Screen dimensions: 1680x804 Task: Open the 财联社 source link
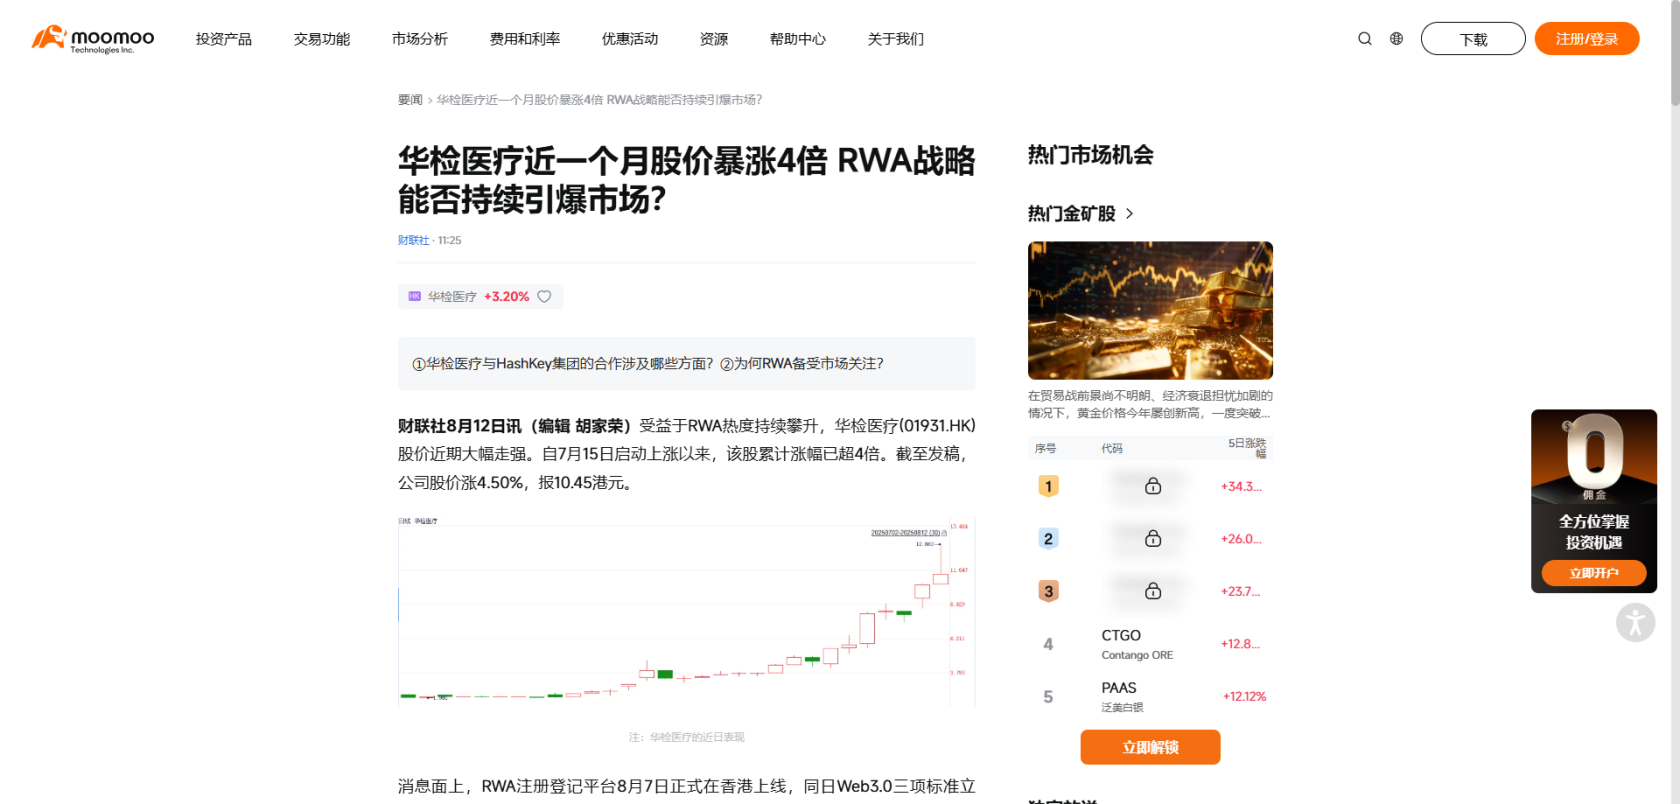[413, 240]
